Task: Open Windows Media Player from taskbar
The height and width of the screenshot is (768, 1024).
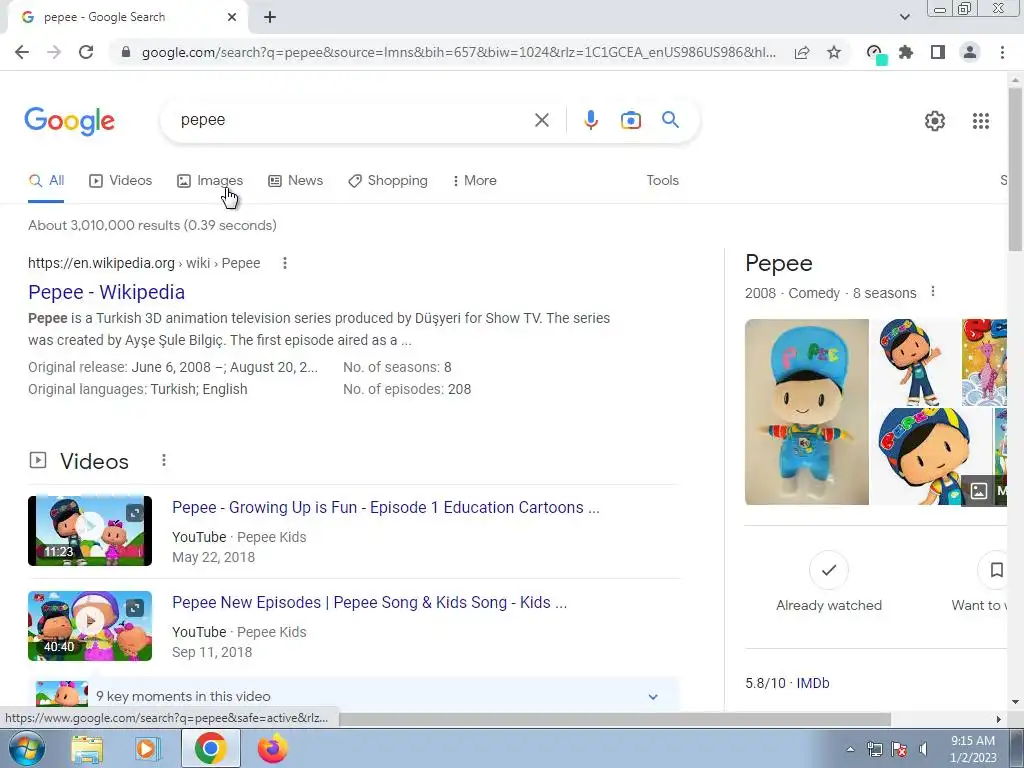Action: coord(148,748)
